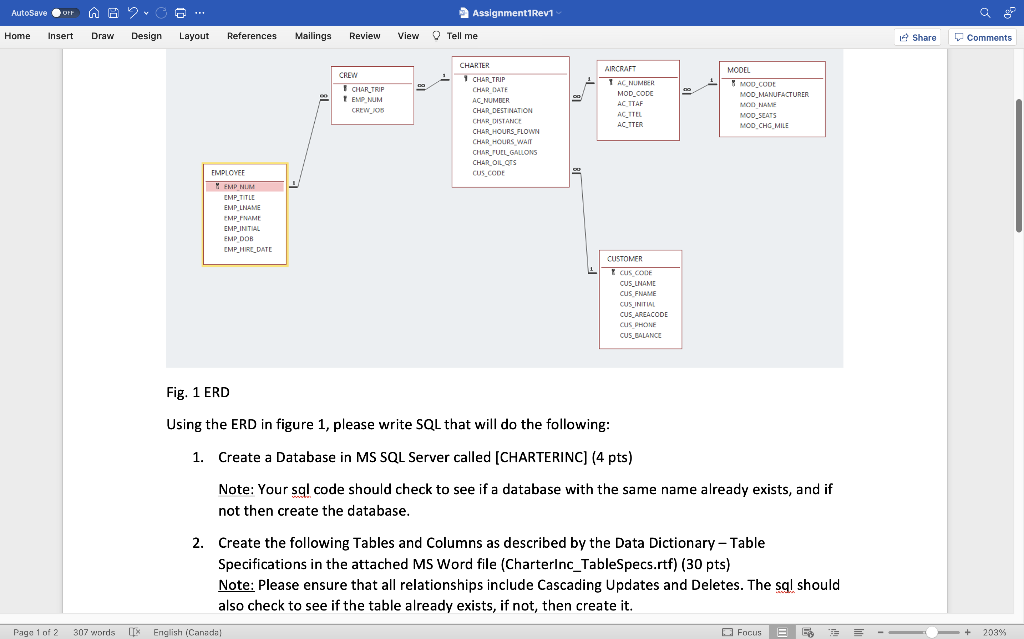The image size is (1024, 639).
Task: Open the Insert ribbon tab
Action: click(x=60, y=36)
